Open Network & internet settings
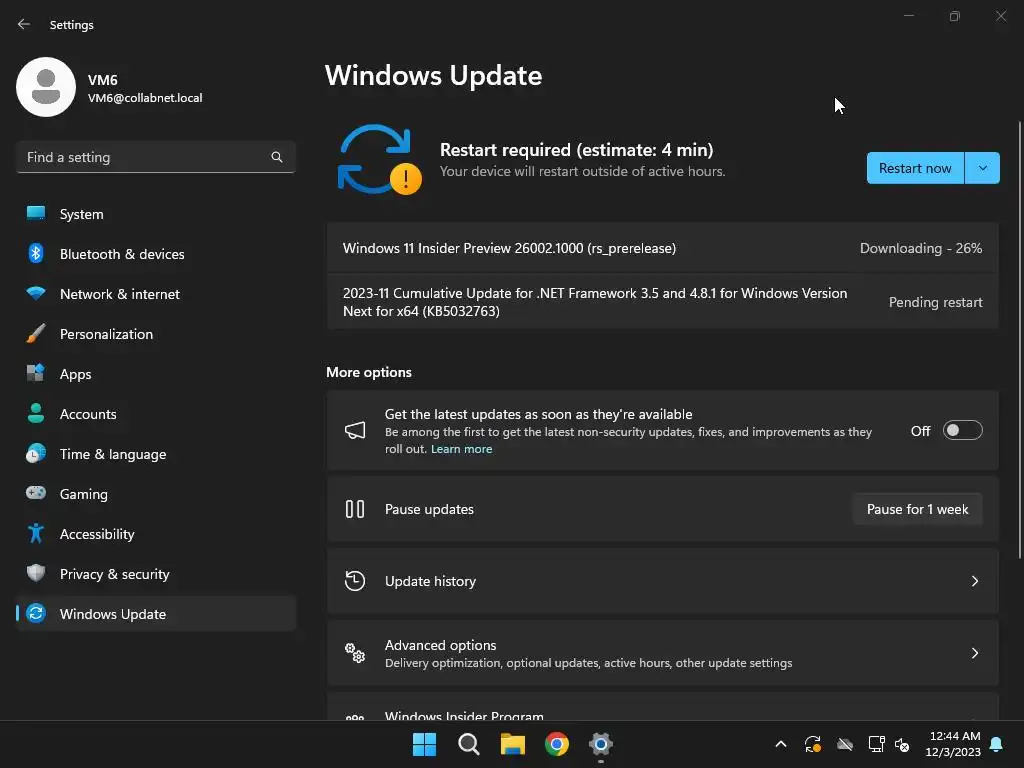Viewport: 1024px width, 768px height. coord(156,293)
